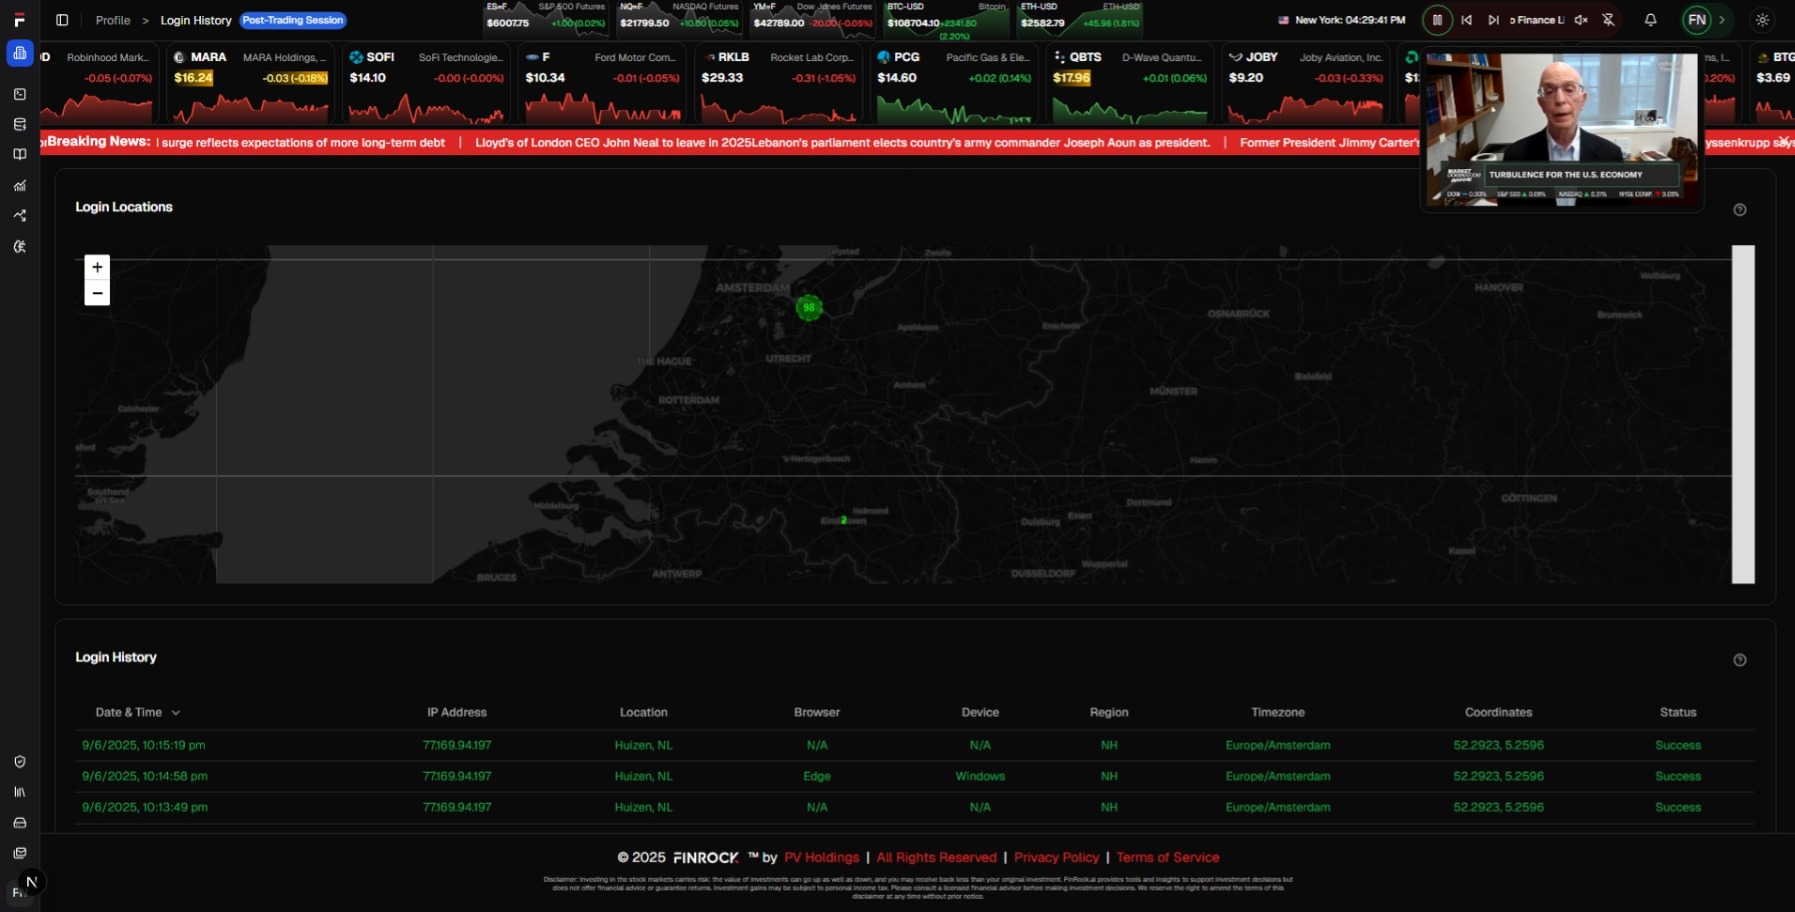Open the sidebar icon below shuffle arrows
Viewport: 1795px width, 912px height.
[20, 246]
